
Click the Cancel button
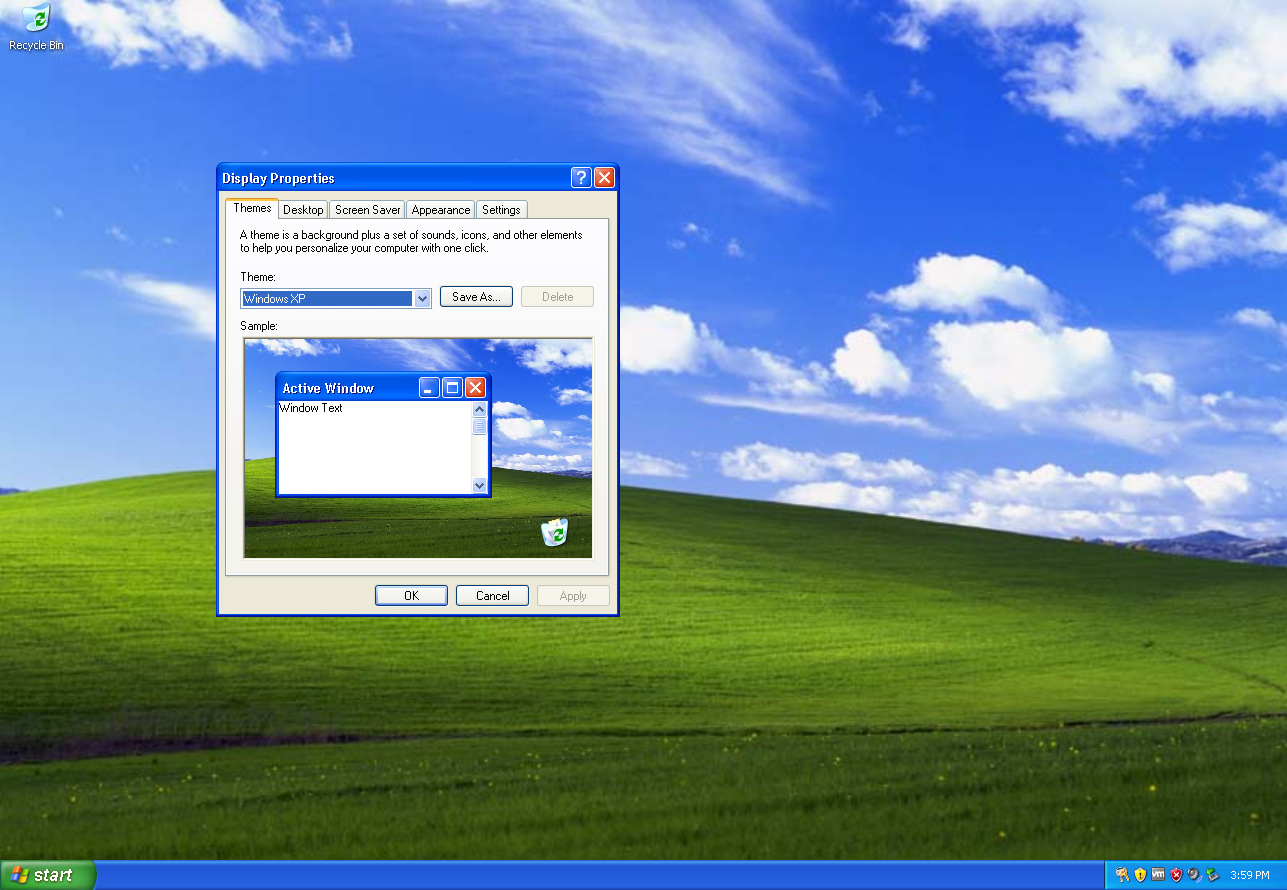(x=492, y=595)
